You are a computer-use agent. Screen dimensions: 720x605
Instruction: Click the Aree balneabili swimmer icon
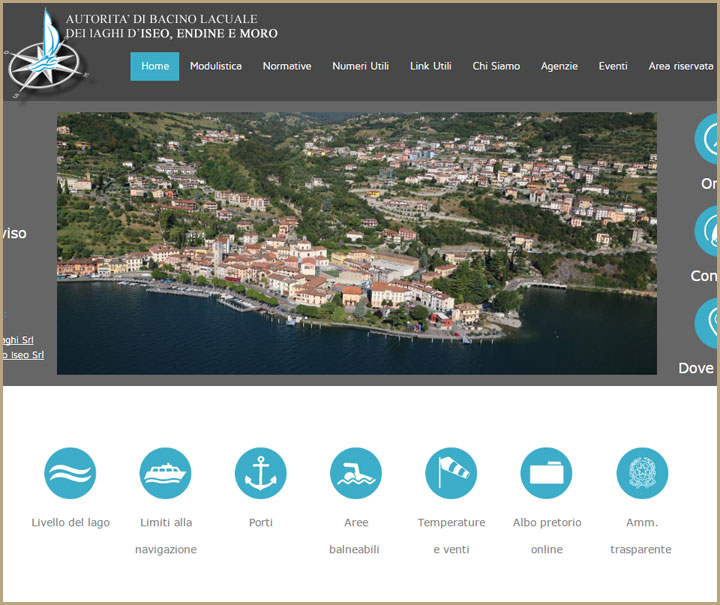[x=356, y=473]
